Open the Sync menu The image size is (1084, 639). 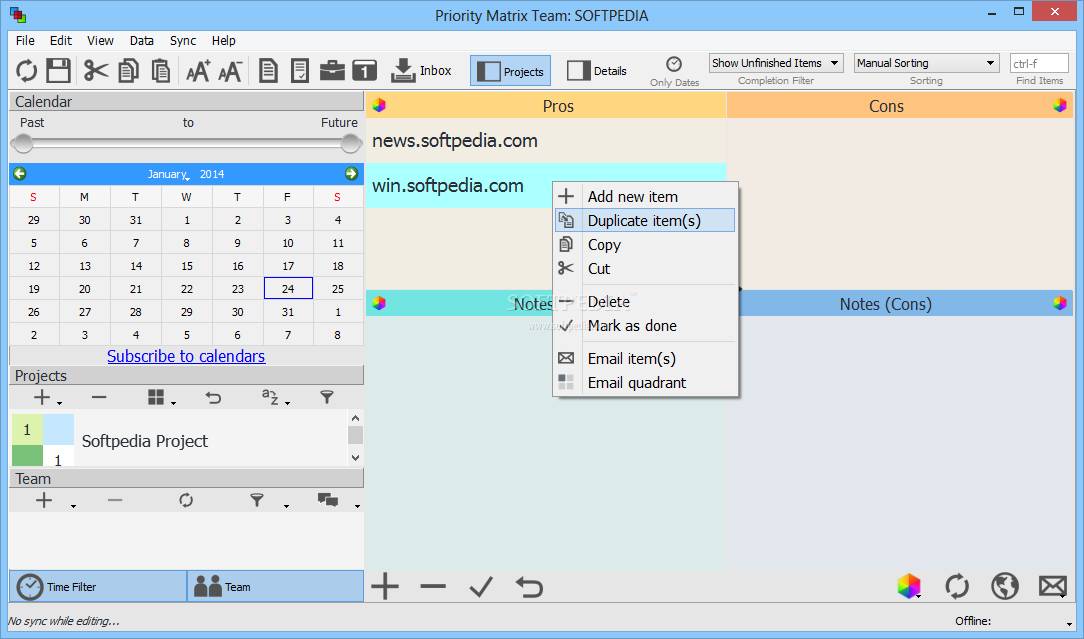coord(183,41)
